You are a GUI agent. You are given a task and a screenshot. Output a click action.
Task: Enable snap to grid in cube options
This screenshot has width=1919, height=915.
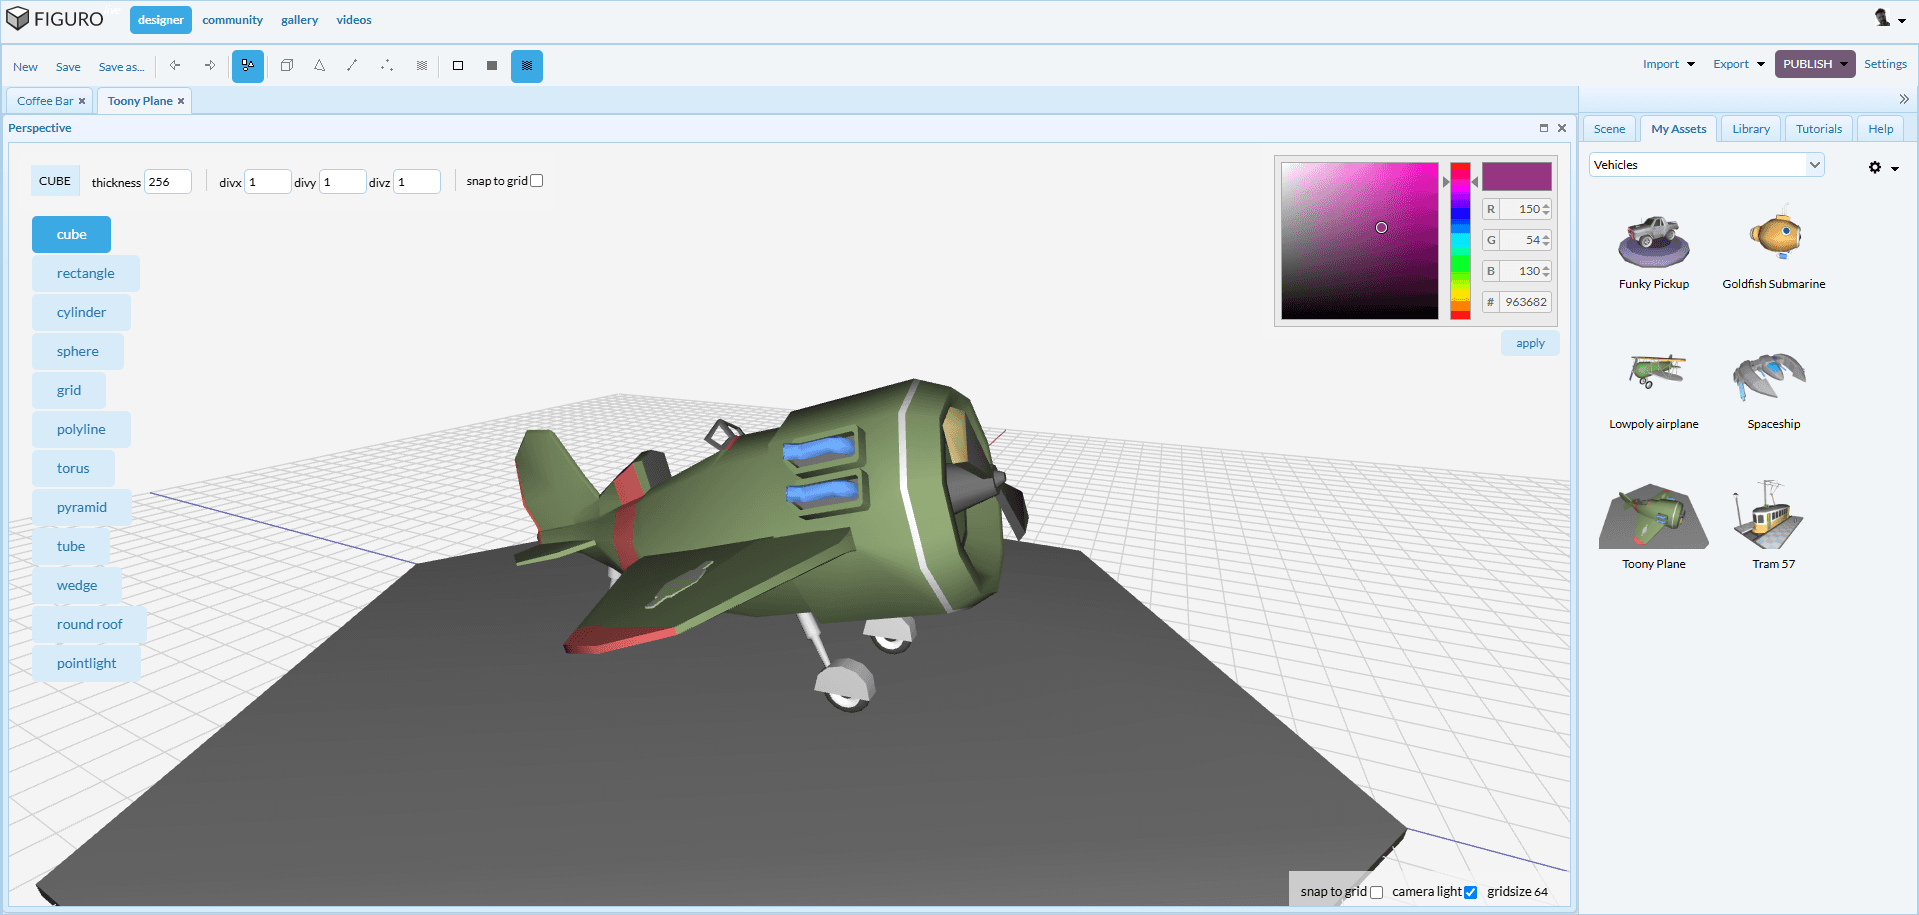(537, 181)
